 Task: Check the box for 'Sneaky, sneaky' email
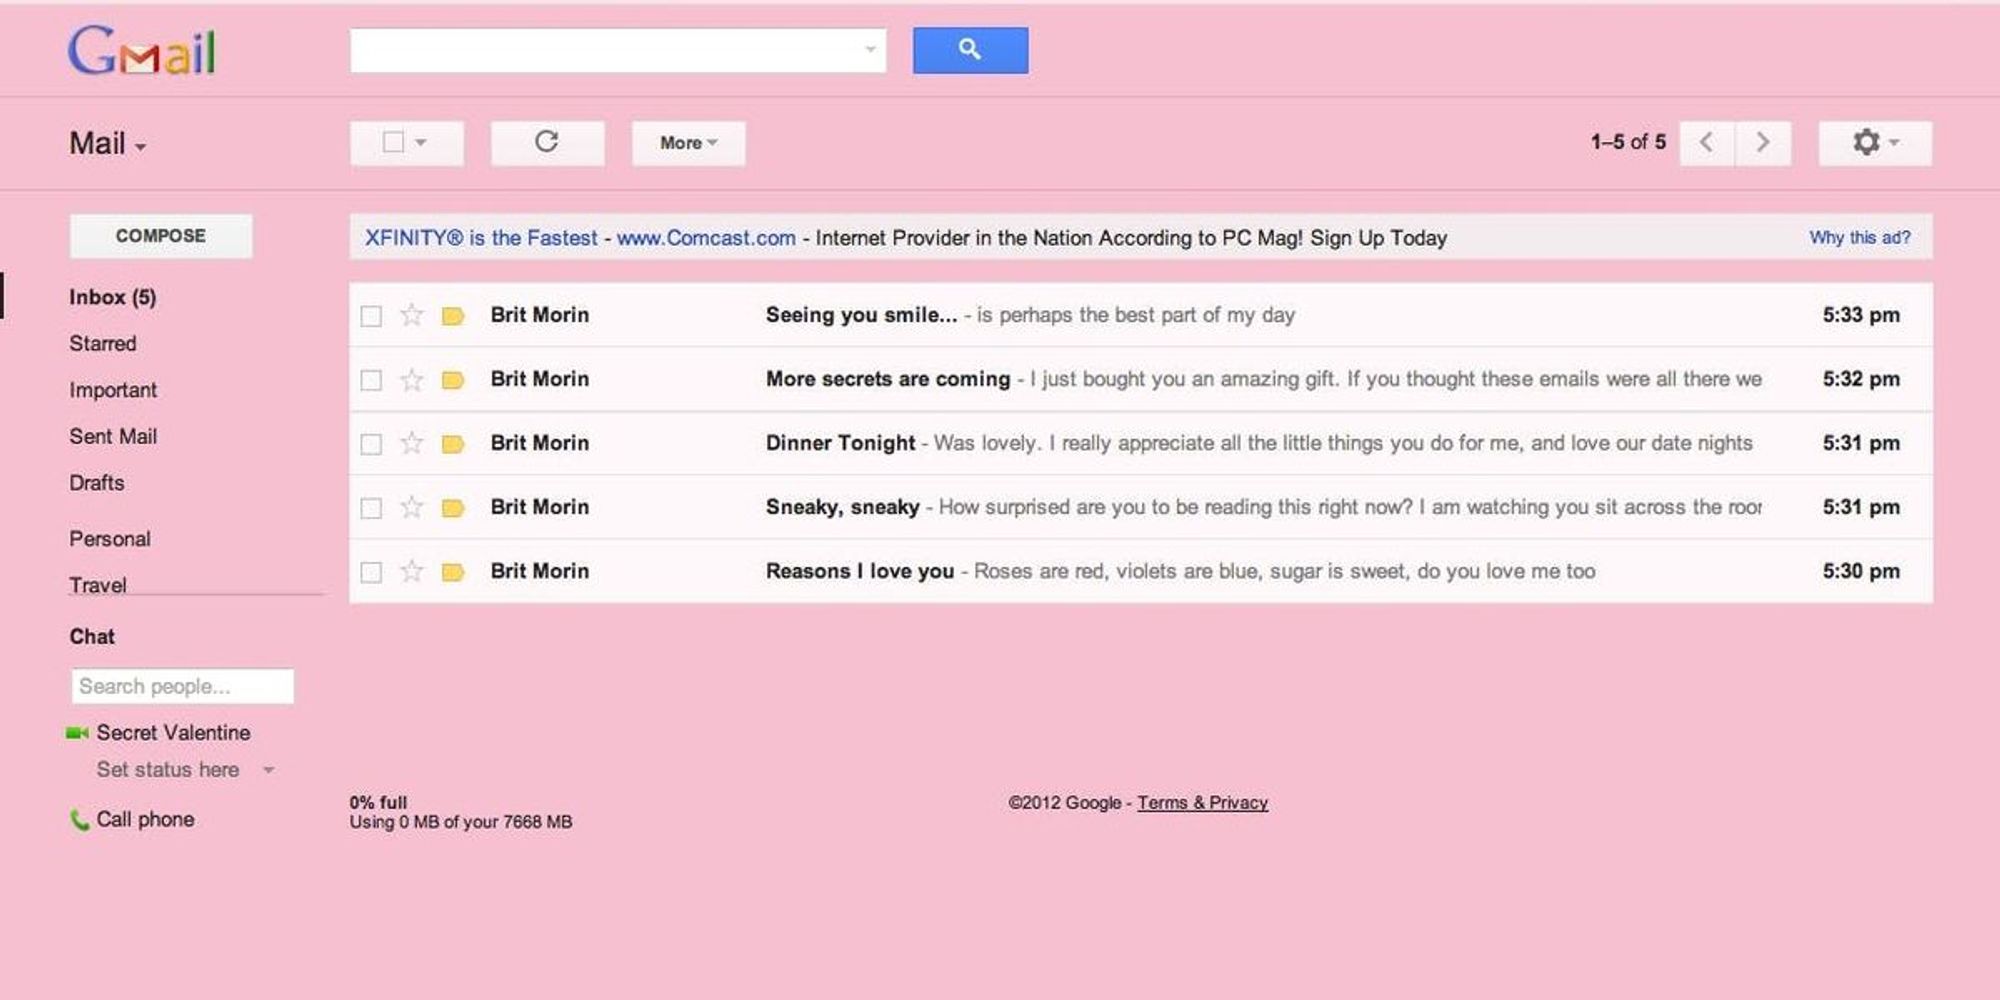371,508
